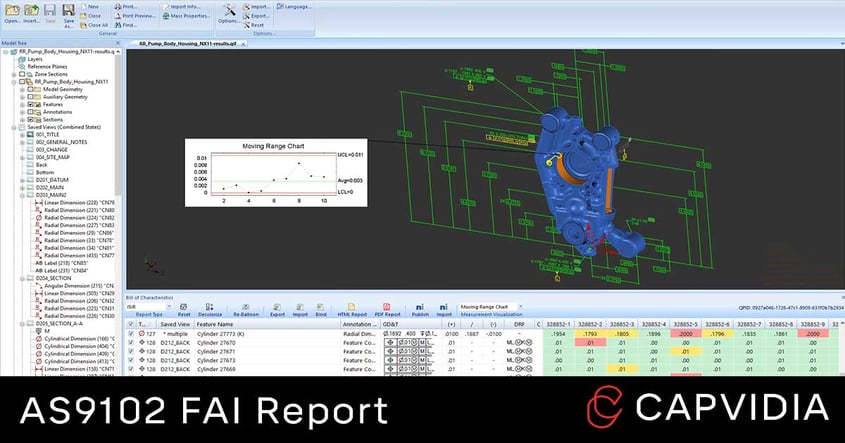This screenshot has width=845, height=443.
Task: Click the 328852-1 column header
Action: point(558,324)
